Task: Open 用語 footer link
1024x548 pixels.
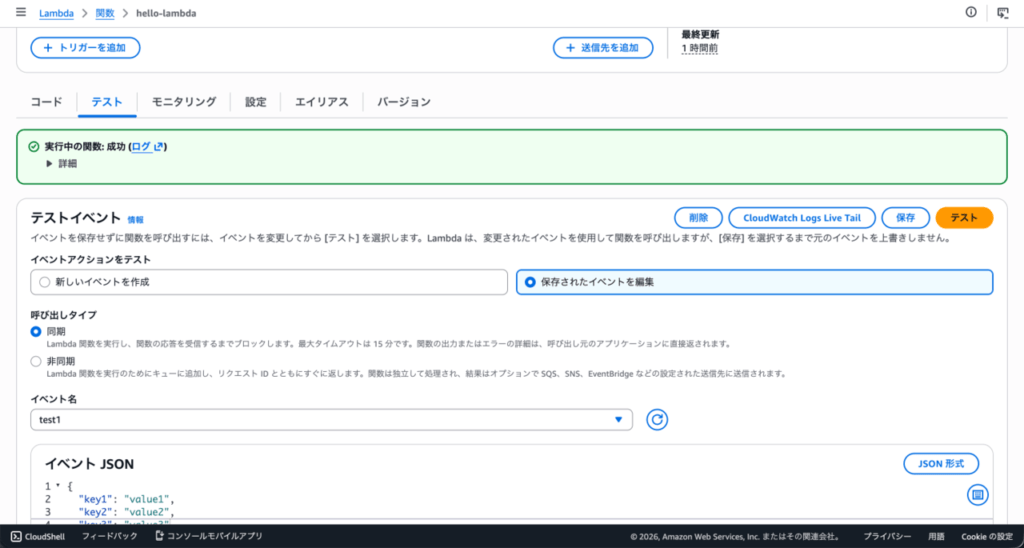Action: tap(936, 536)
